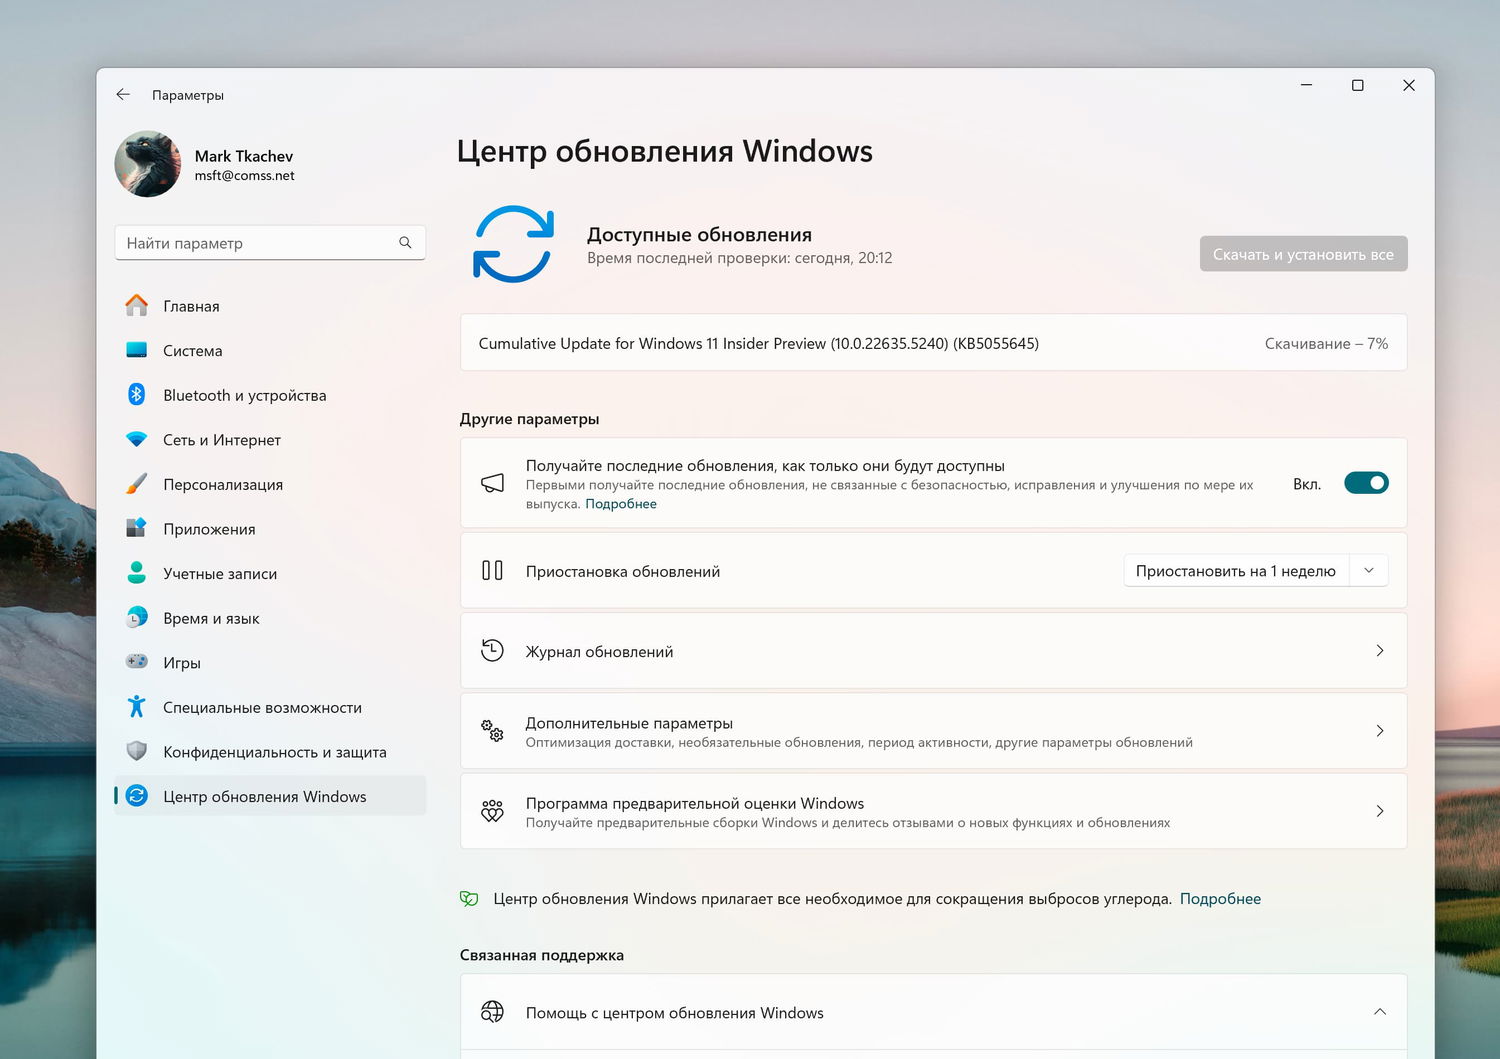The width and height of the screenshot is (1500, 1059).
Task: Click the megaphone icon for latest updates
Action: coord(493,483)
